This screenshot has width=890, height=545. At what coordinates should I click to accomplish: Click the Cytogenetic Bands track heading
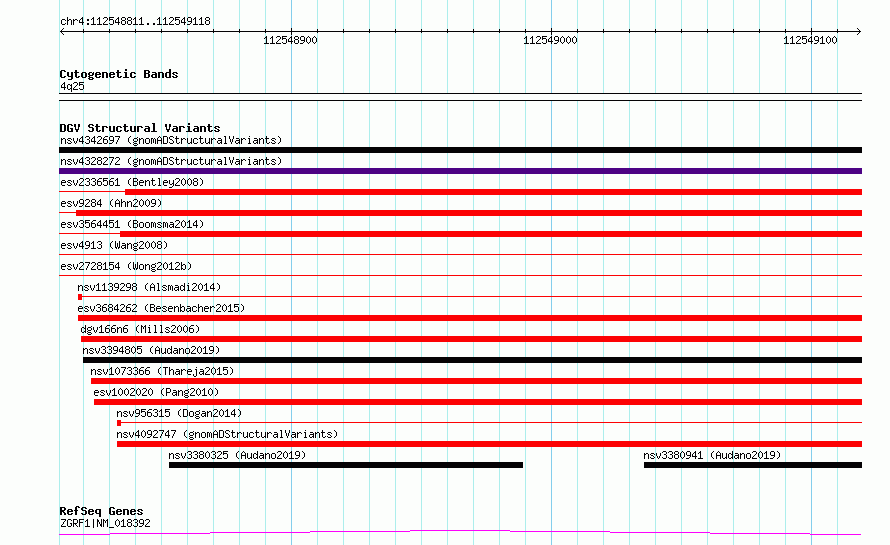click(119, 74)
